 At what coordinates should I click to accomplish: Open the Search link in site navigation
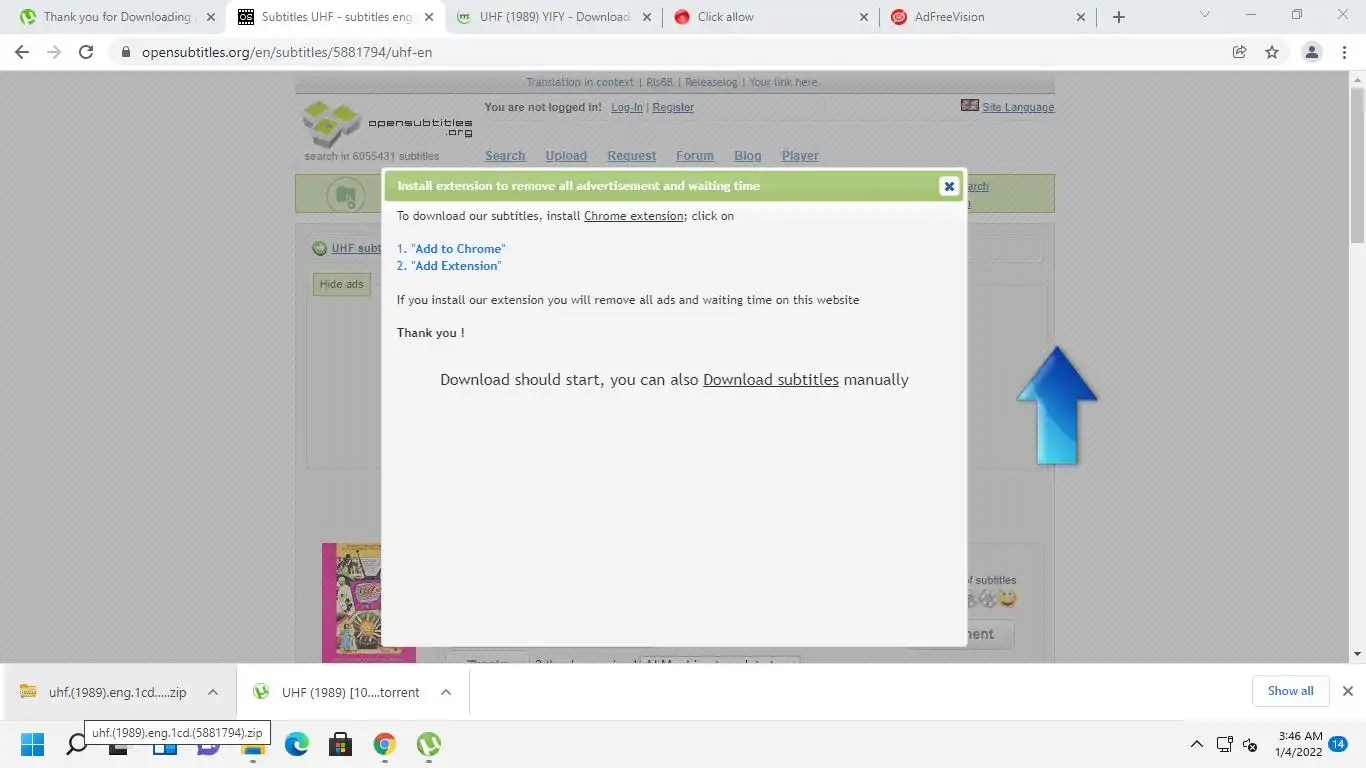click(x=505, y=156)
